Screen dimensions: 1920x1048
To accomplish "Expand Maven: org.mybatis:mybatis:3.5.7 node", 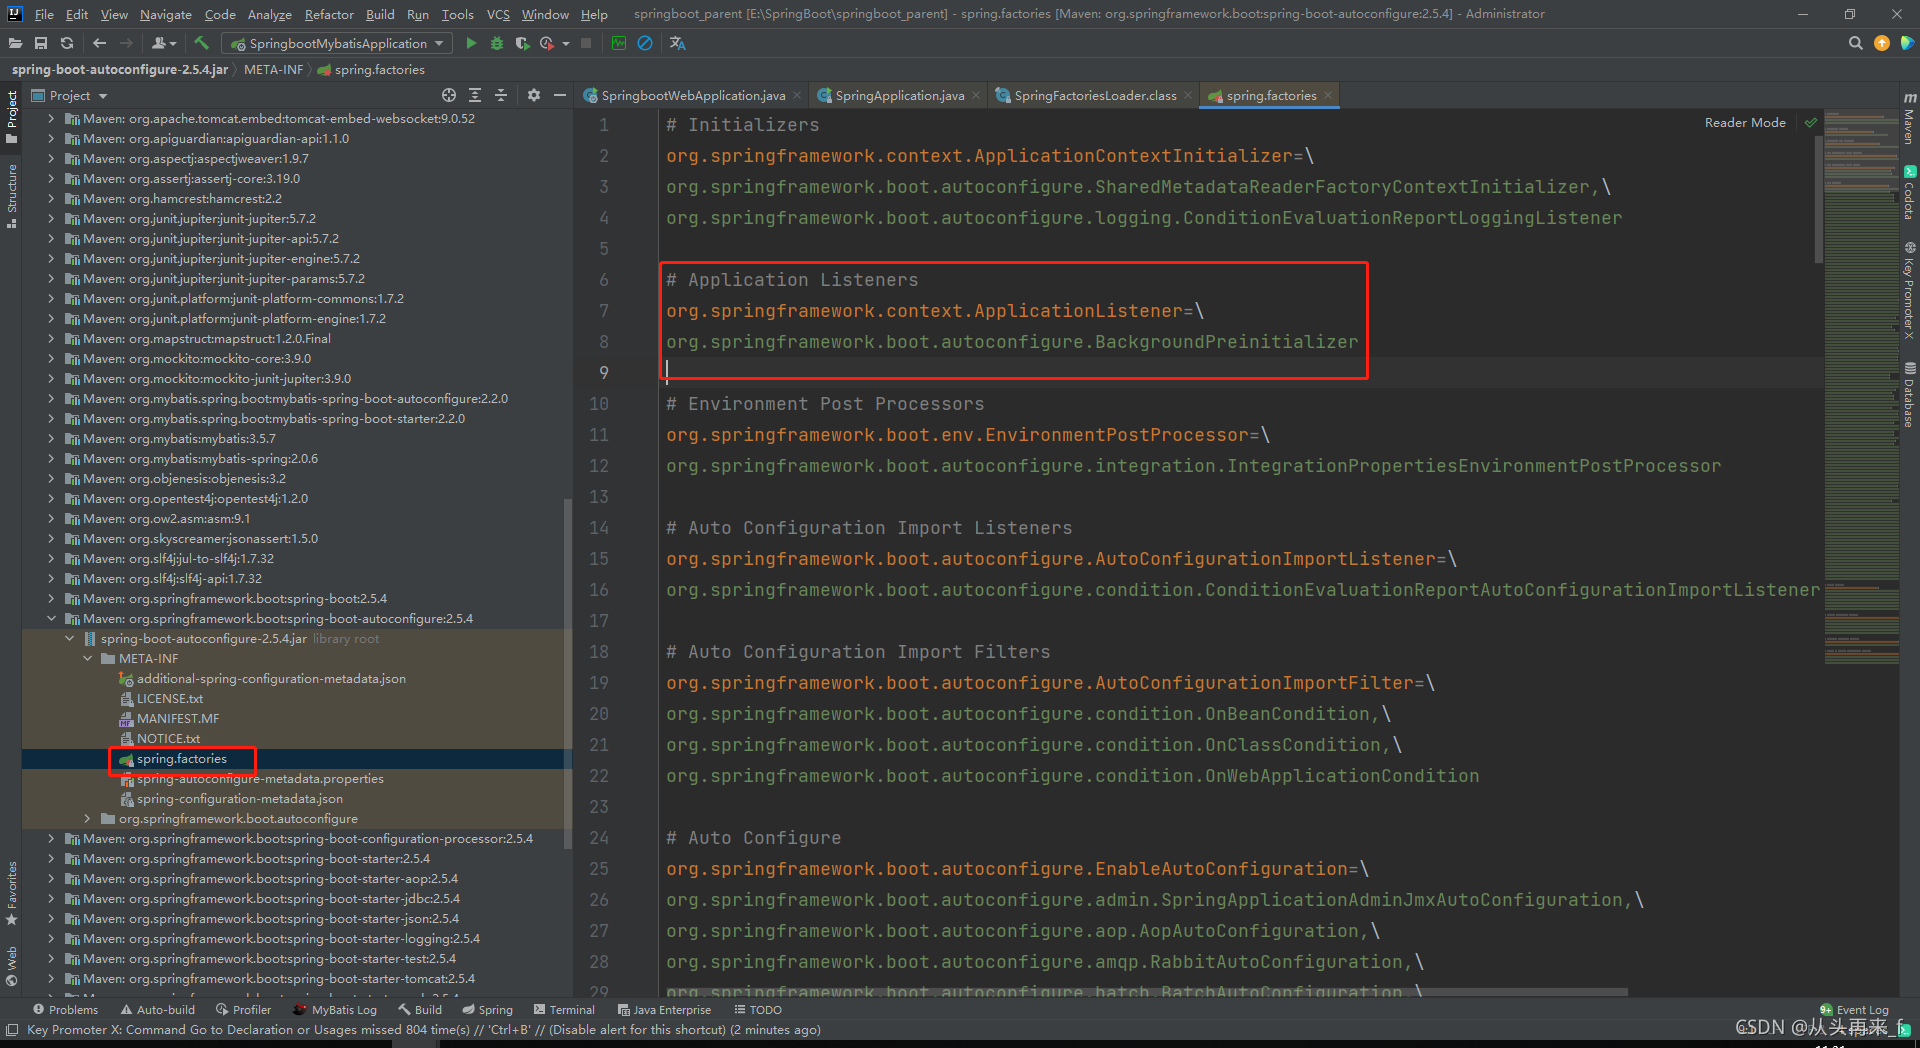I will pyautogui.click(x=50, y=438).
